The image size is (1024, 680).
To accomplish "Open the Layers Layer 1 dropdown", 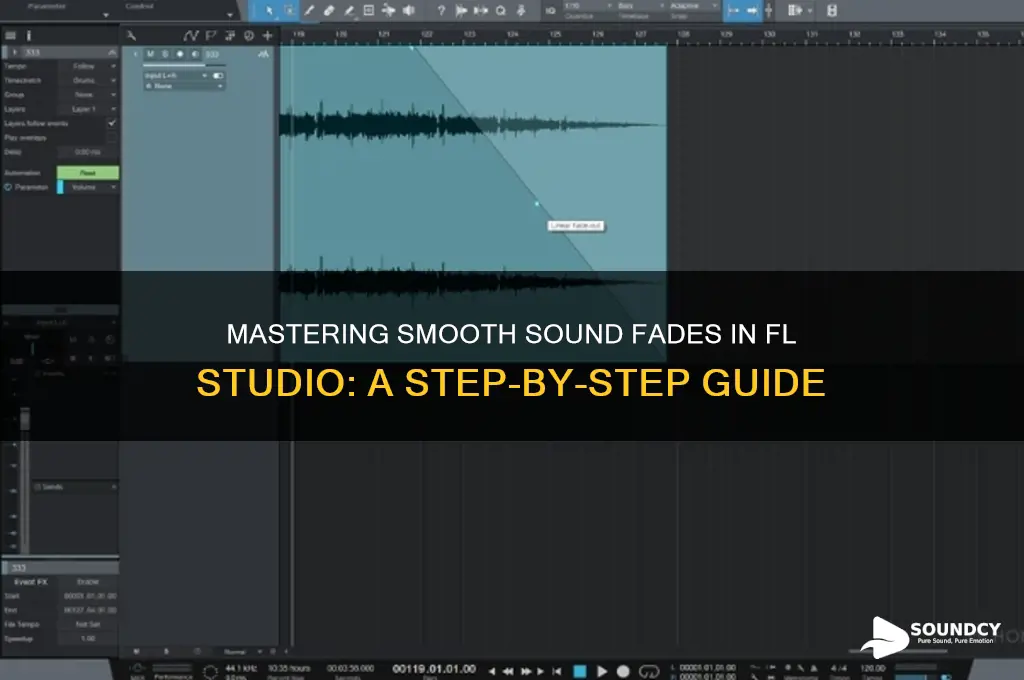I will [87, 109].
